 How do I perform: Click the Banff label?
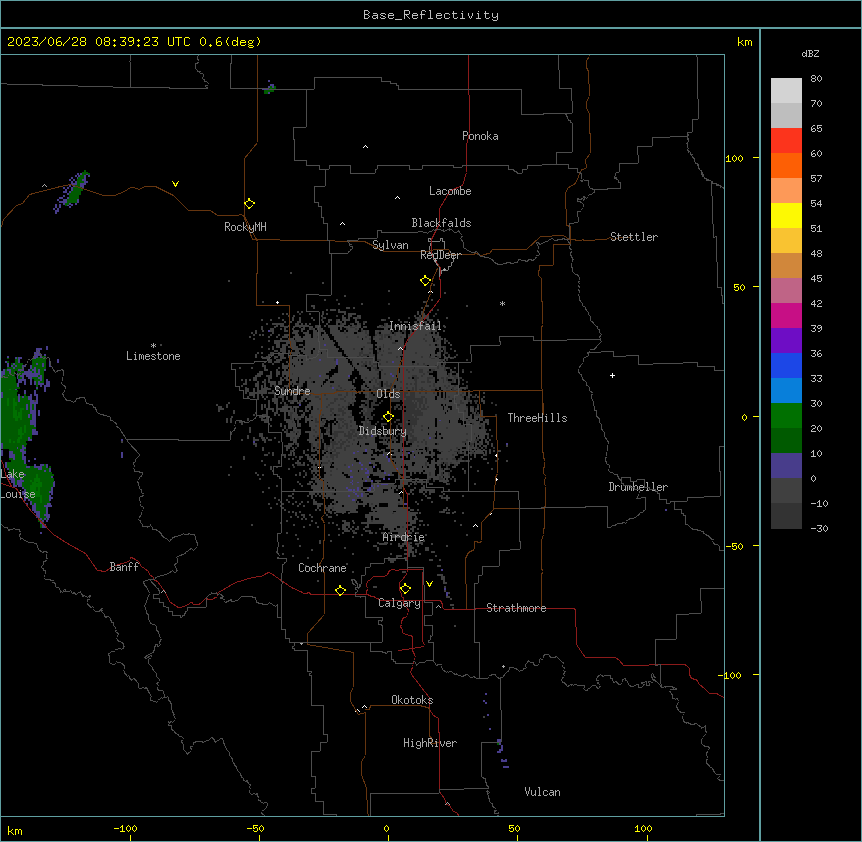tap(124, 567)
